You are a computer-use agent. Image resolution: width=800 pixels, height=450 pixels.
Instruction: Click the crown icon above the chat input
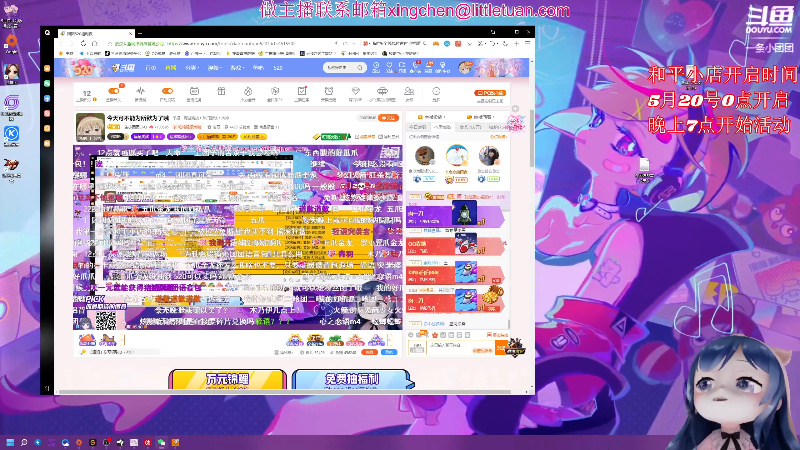tap(435, 335)
